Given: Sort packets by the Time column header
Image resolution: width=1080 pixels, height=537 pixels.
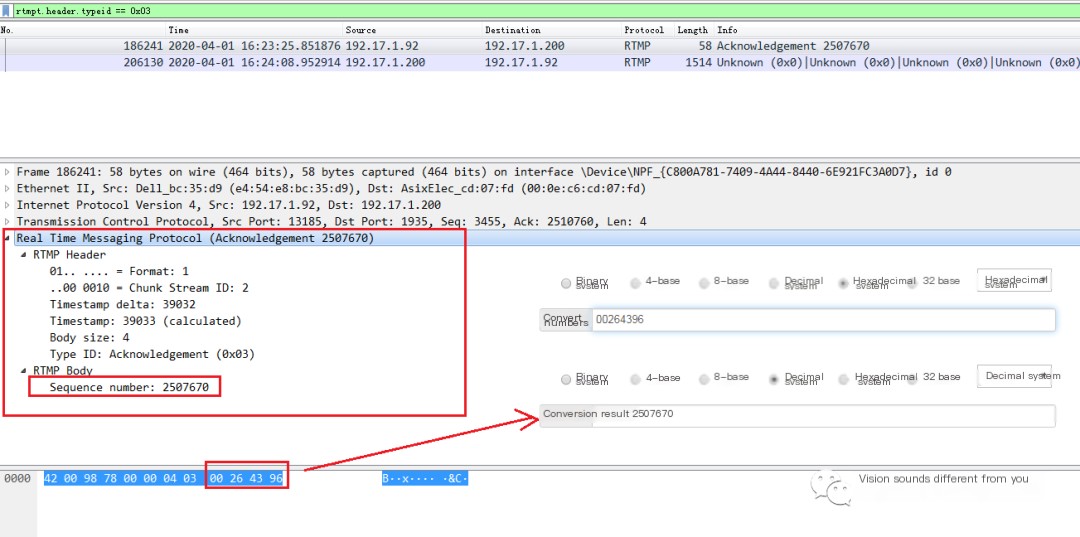Looking at the screenshot, I should [x=178, y=30].
